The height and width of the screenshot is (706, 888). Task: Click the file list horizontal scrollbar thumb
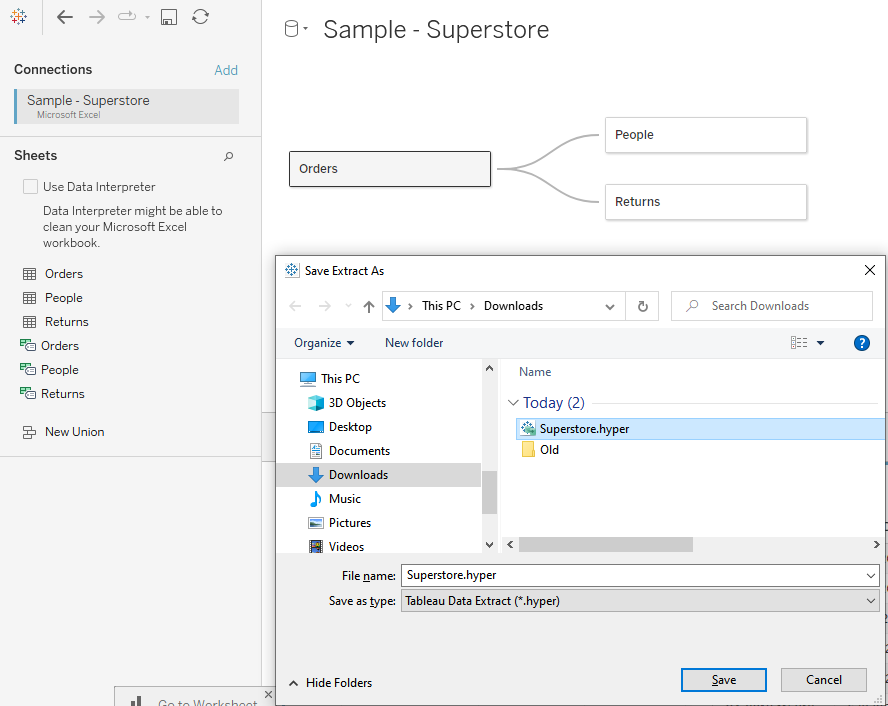(x=605, y=545)
